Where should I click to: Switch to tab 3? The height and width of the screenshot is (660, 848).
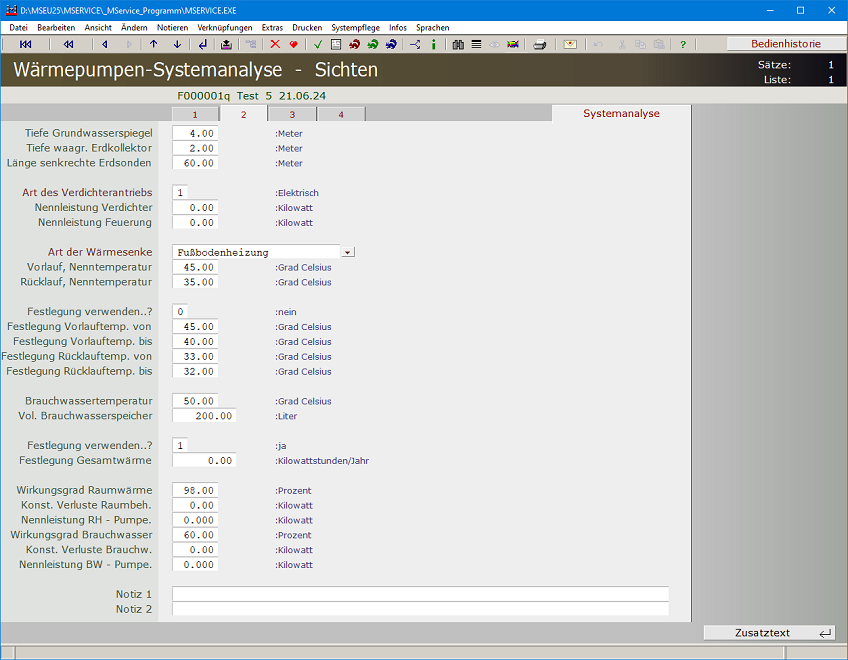tap(292, 114)
